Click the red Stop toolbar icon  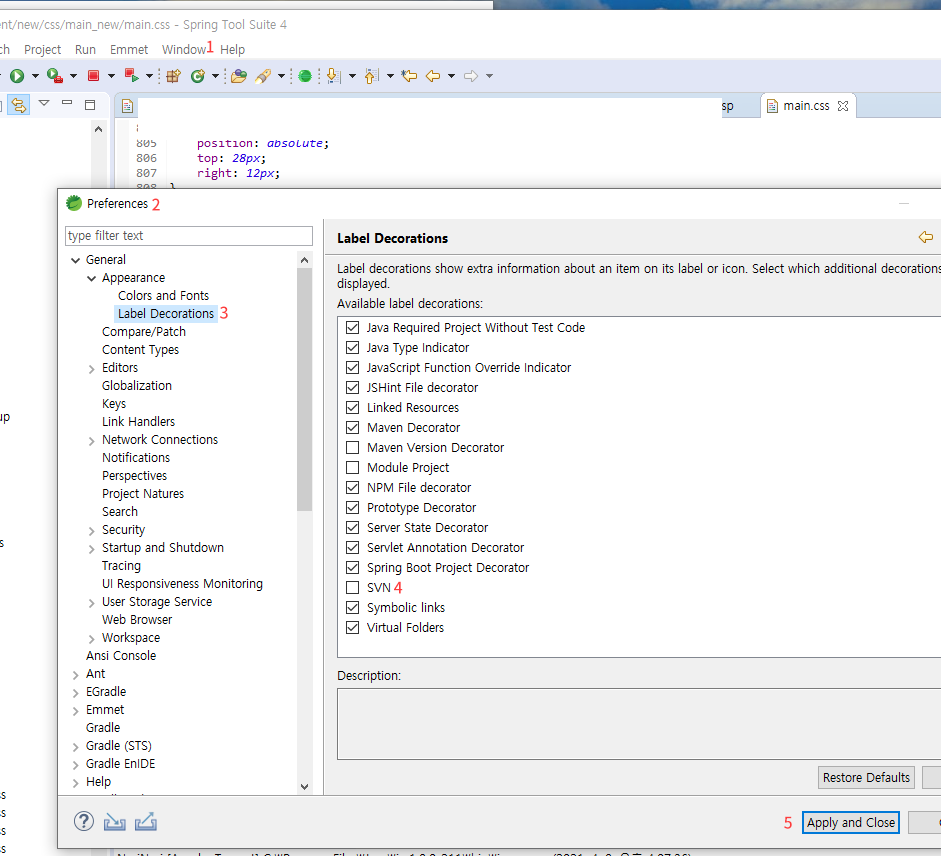(x=93, y=76)
